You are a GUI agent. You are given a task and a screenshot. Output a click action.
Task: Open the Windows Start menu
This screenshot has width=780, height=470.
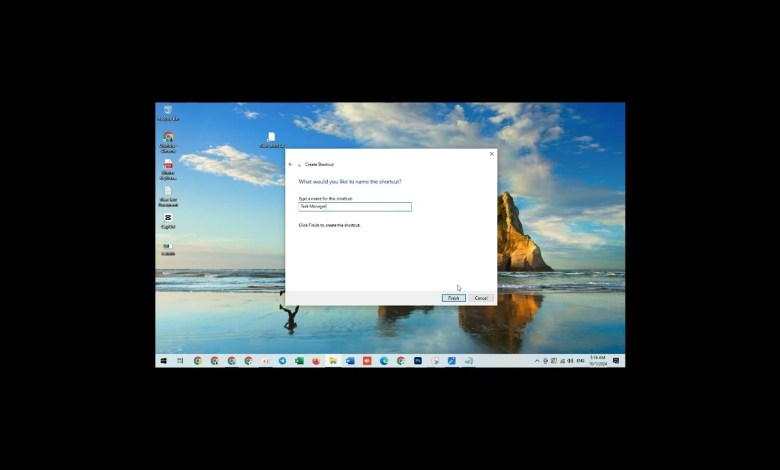pyautogui.click(x=163, y=361)
